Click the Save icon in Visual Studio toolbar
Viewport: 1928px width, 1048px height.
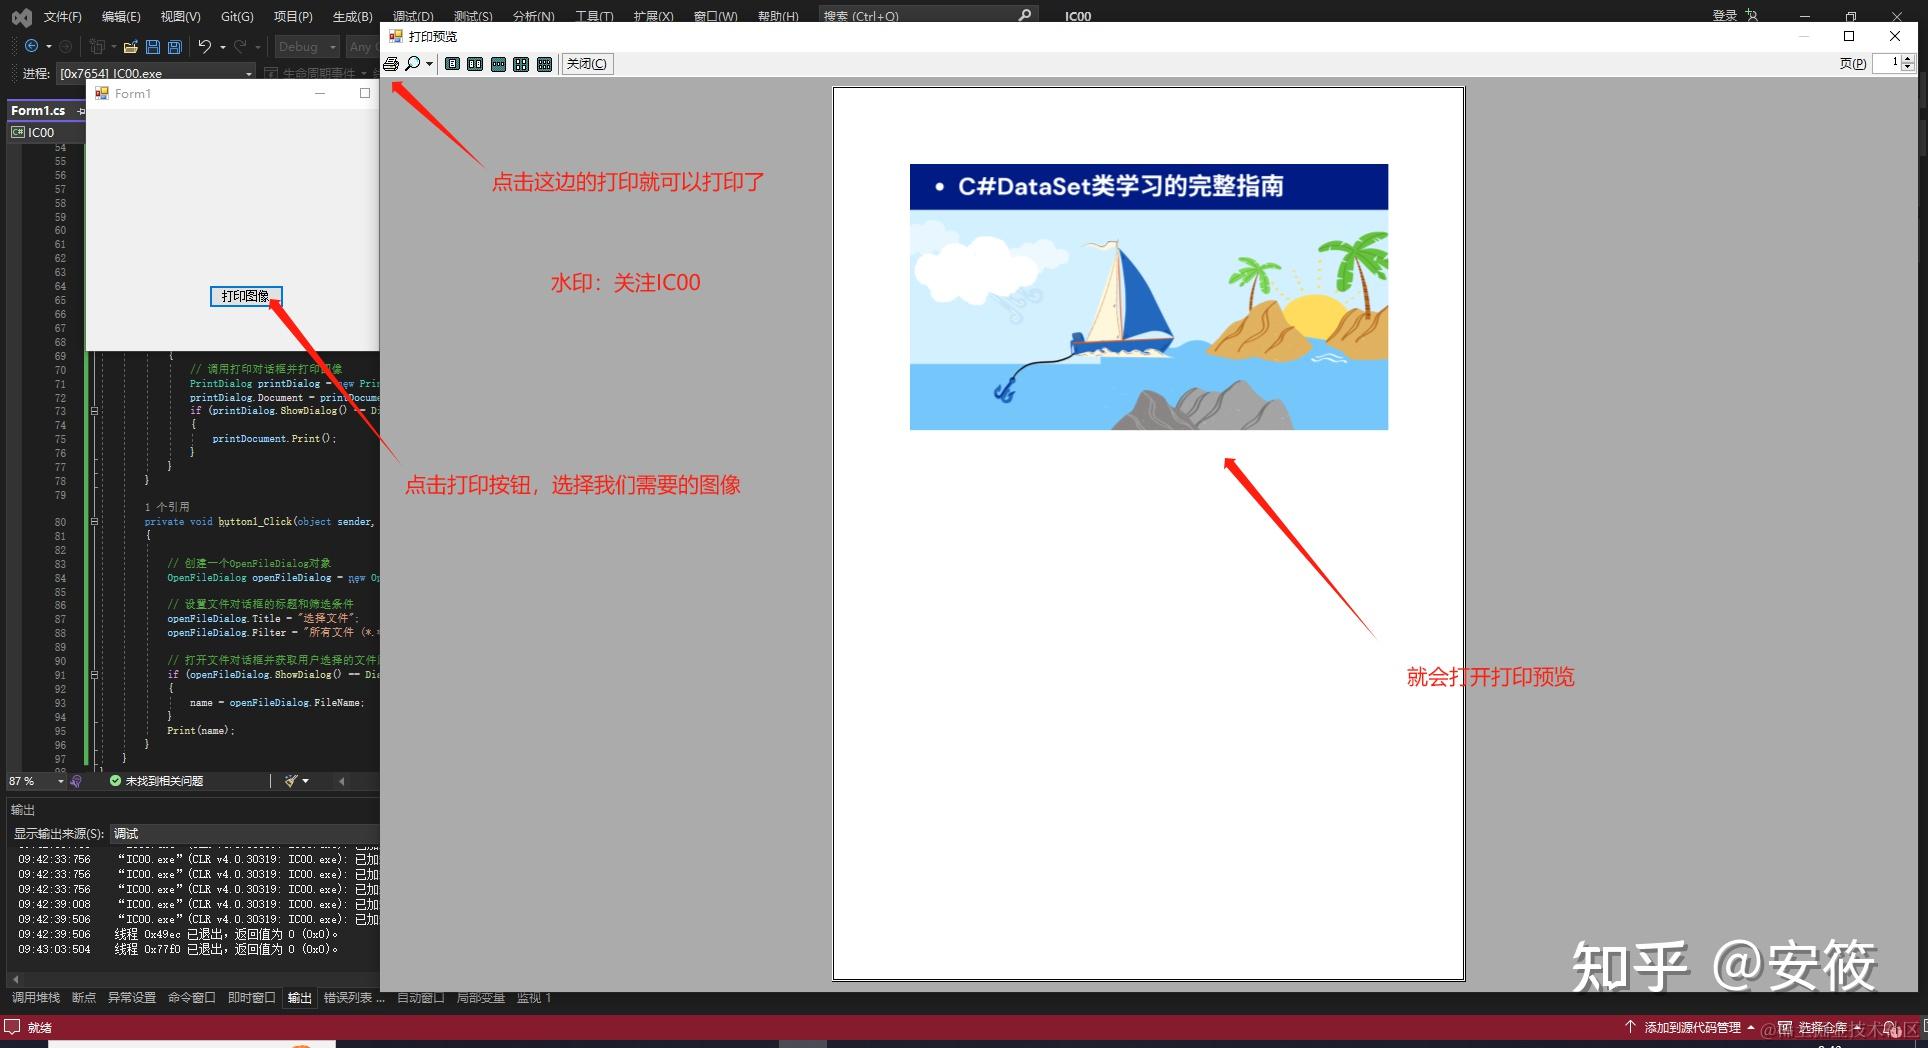coord(153,47)
